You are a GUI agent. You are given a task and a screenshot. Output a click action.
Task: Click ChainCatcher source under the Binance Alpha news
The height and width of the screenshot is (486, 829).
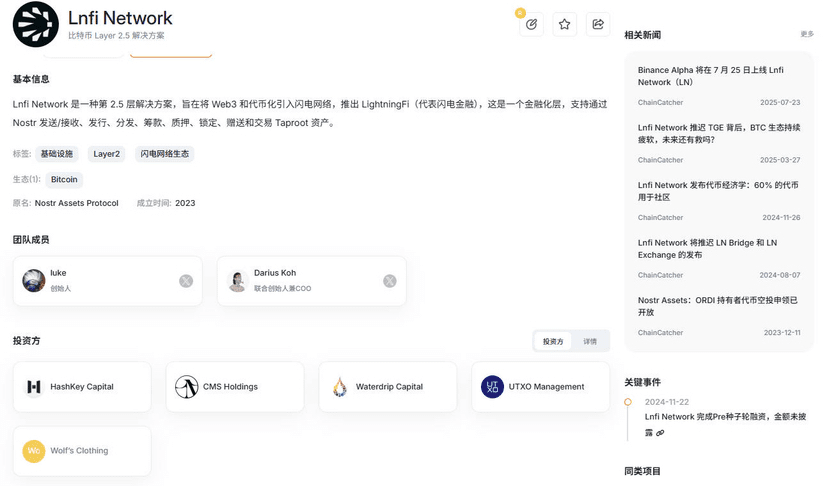660,102
